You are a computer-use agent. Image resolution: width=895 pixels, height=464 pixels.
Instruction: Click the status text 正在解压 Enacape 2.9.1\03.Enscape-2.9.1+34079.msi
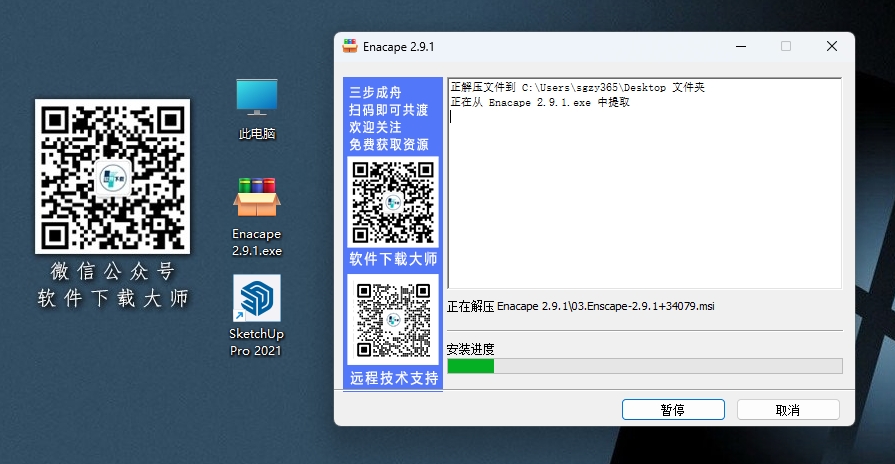tap(580, 306)
